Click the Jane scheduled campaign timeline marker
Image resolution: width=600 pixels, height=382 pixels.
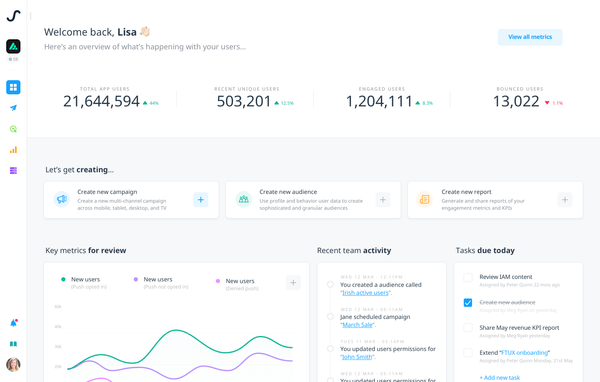pyautogui.click(x=330, y=317)
